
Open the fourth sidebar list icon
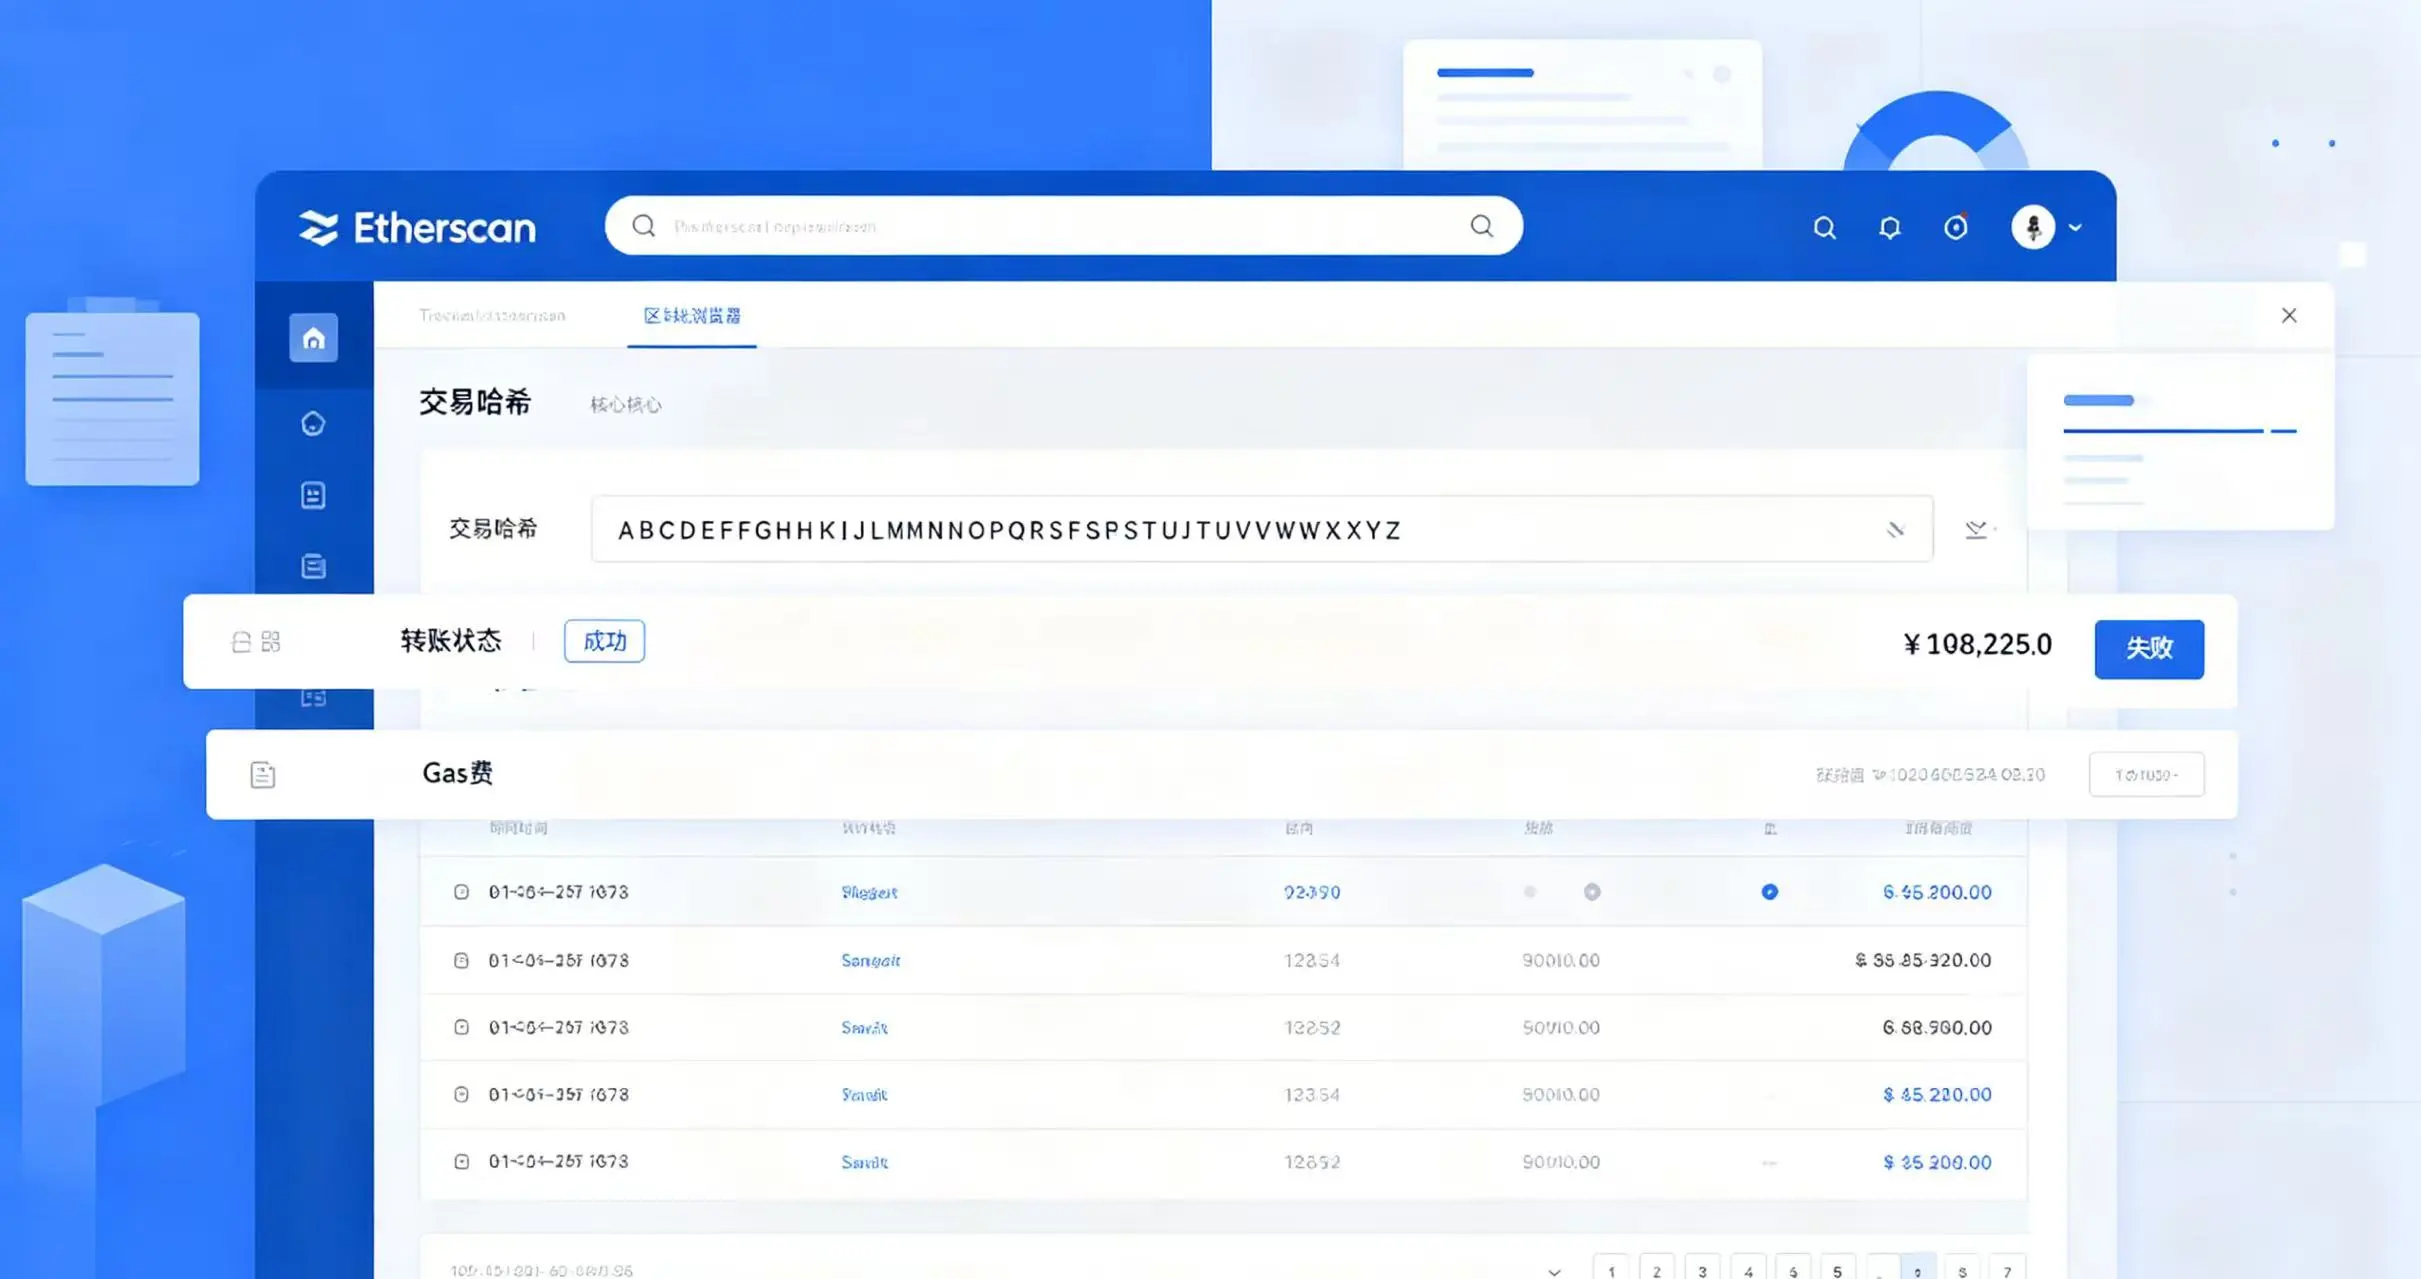click(x=313, y=566)
